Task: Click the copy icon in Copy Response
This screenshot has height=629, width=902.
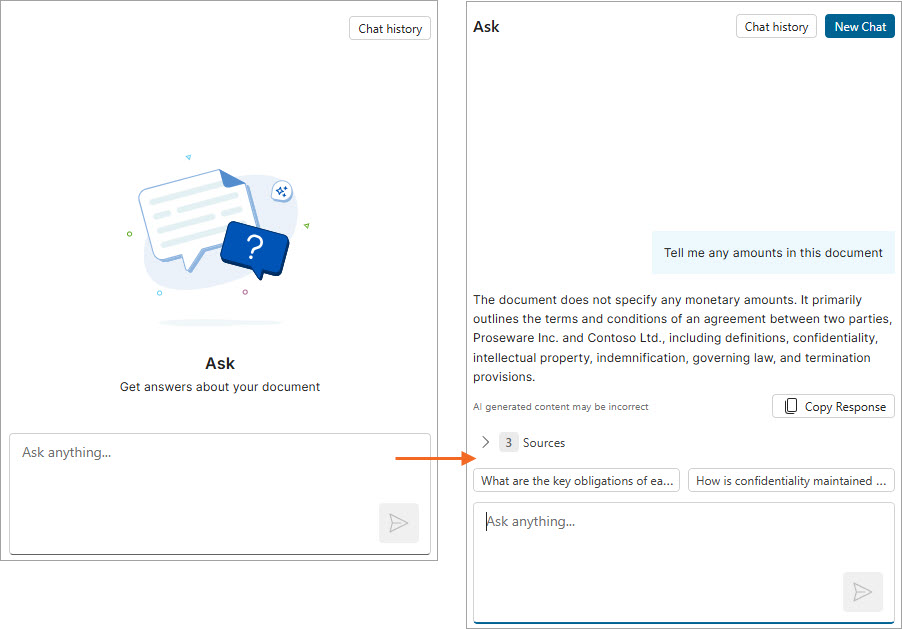Action: click(x=791, y=406)
